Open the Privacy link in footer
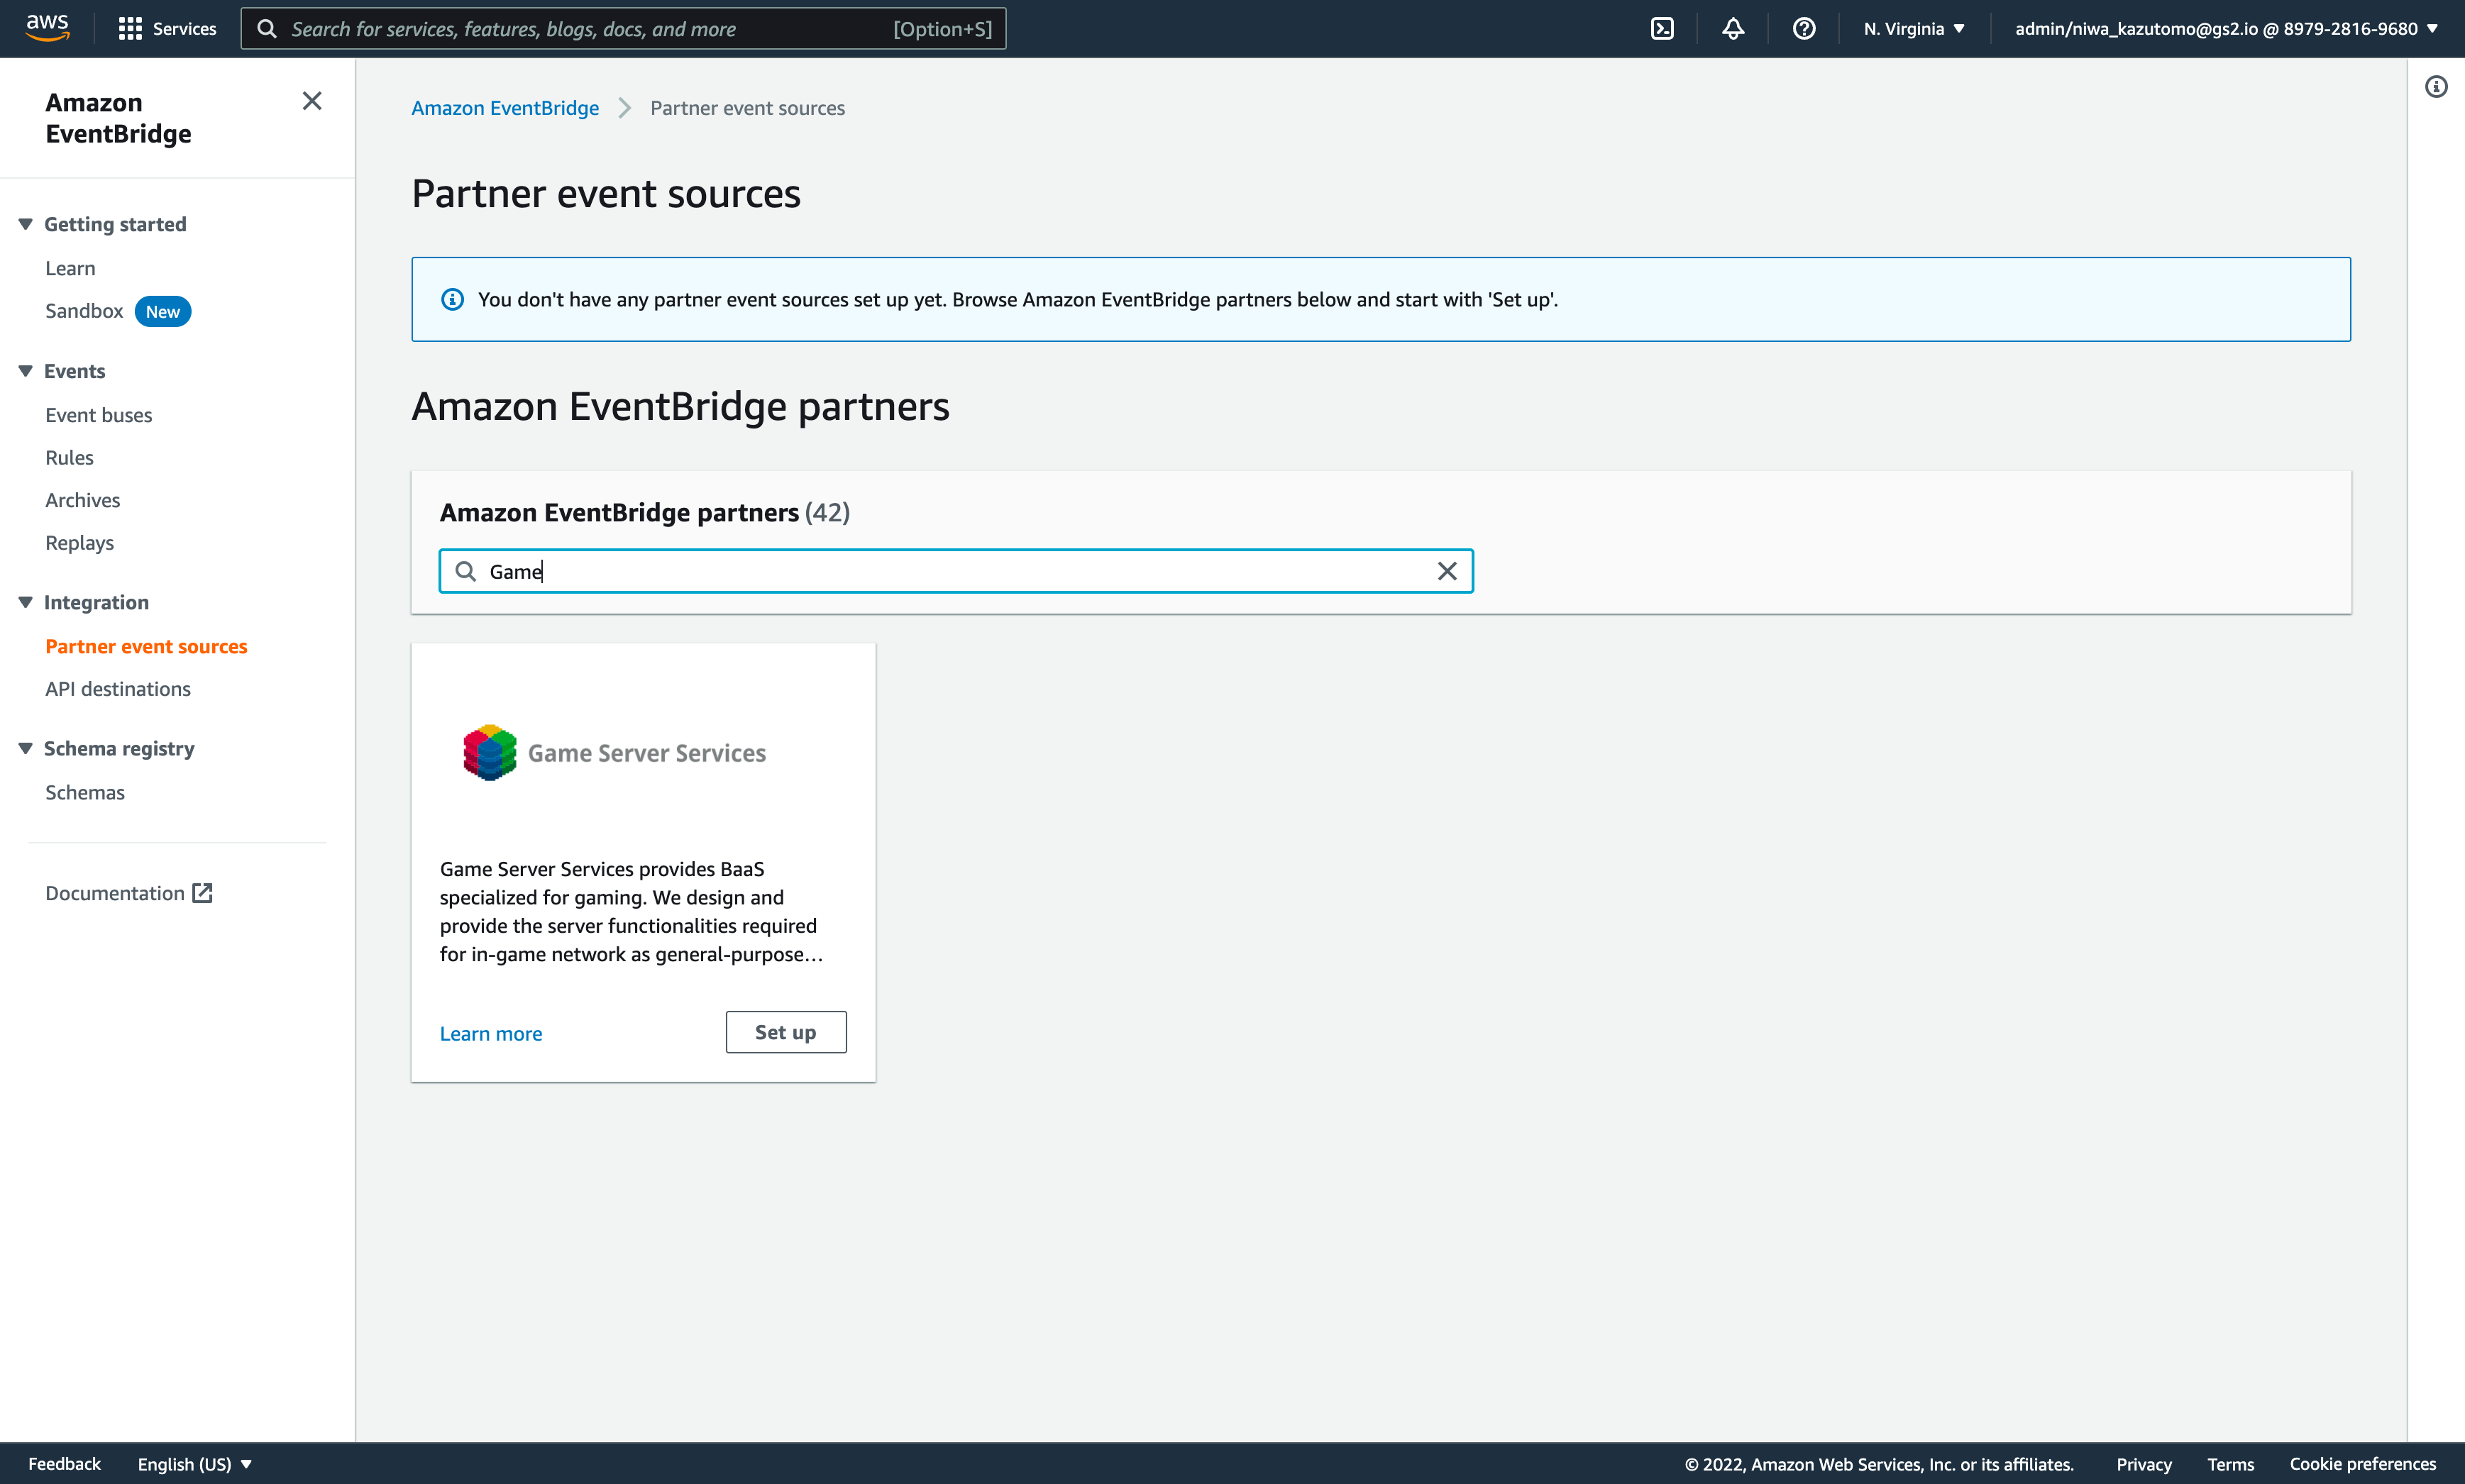Viewport: 2465px width, 1484px height. 2144,1464
